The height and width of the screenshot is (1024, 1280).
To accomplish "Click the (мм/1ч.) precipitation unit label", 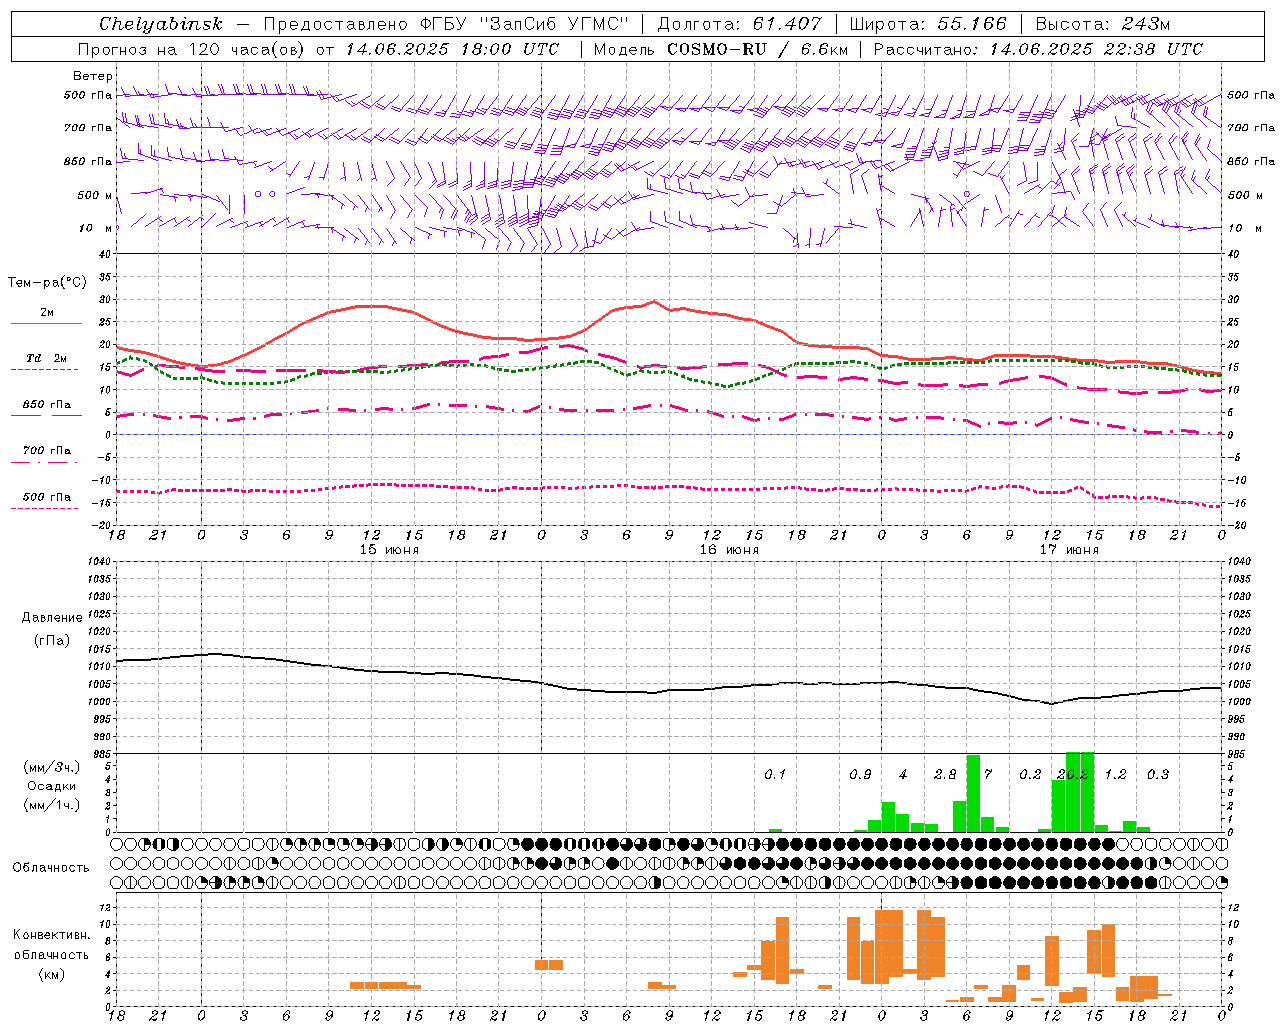I will [52, 805].
